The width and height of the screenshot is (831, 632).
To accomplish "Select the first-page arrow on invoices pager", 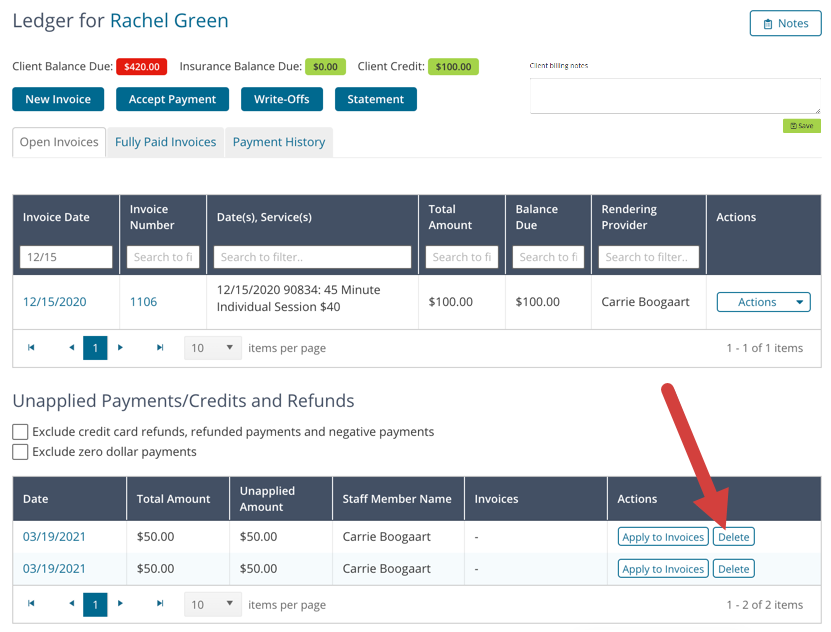I will (x=31, y=347).
